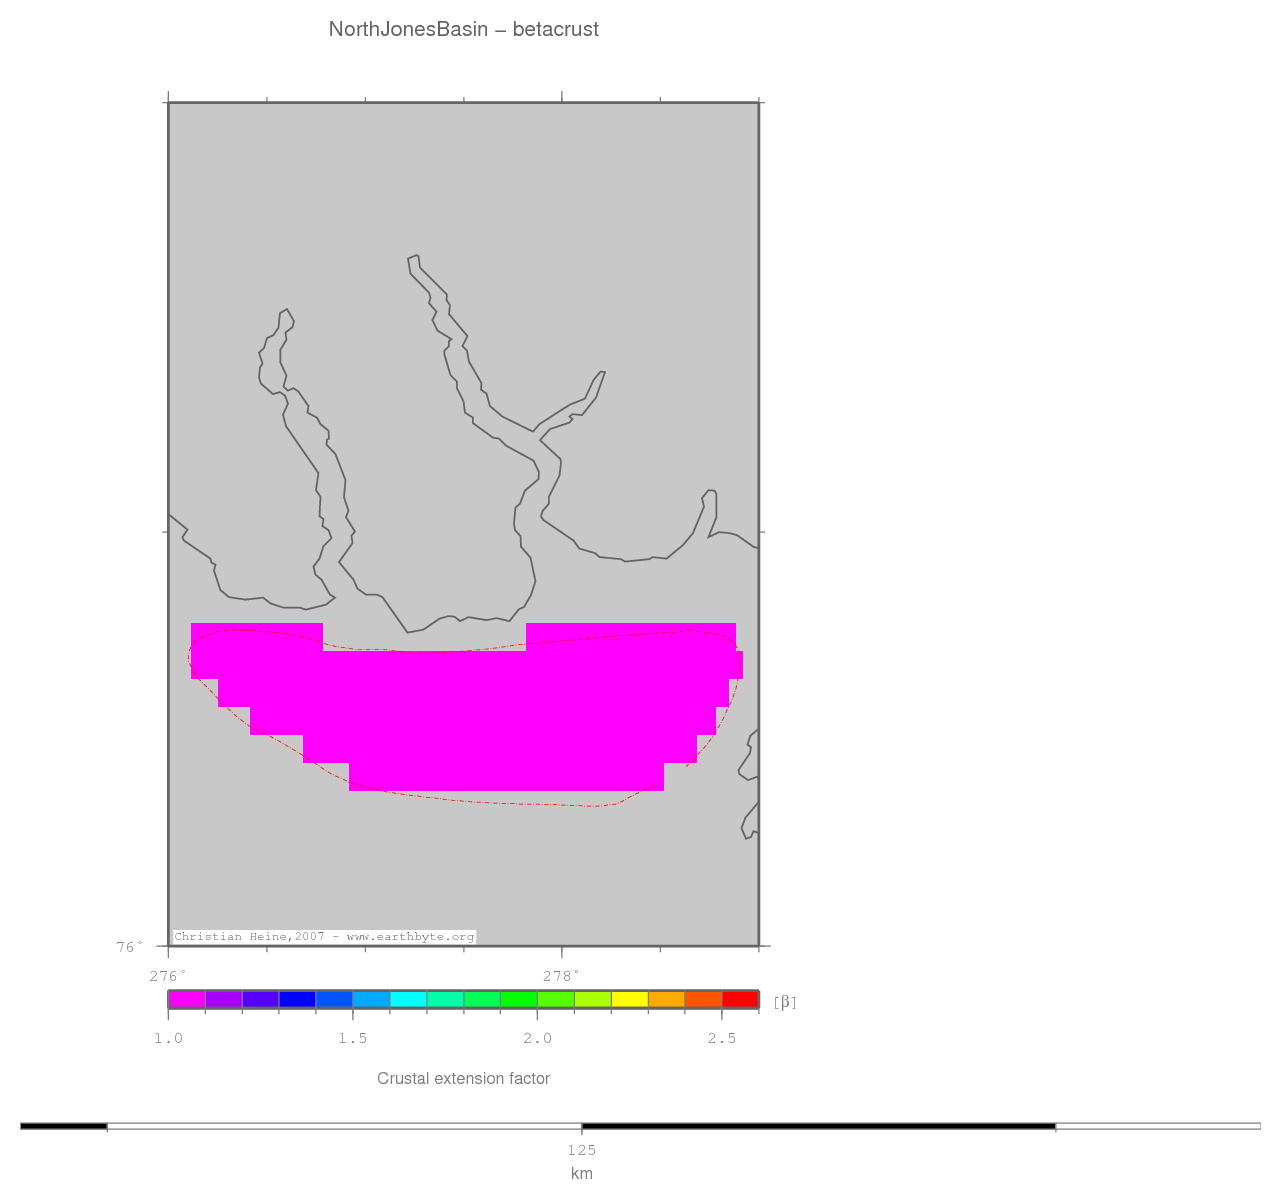Pick the red swatch at colorbar end

pos(740,999)
